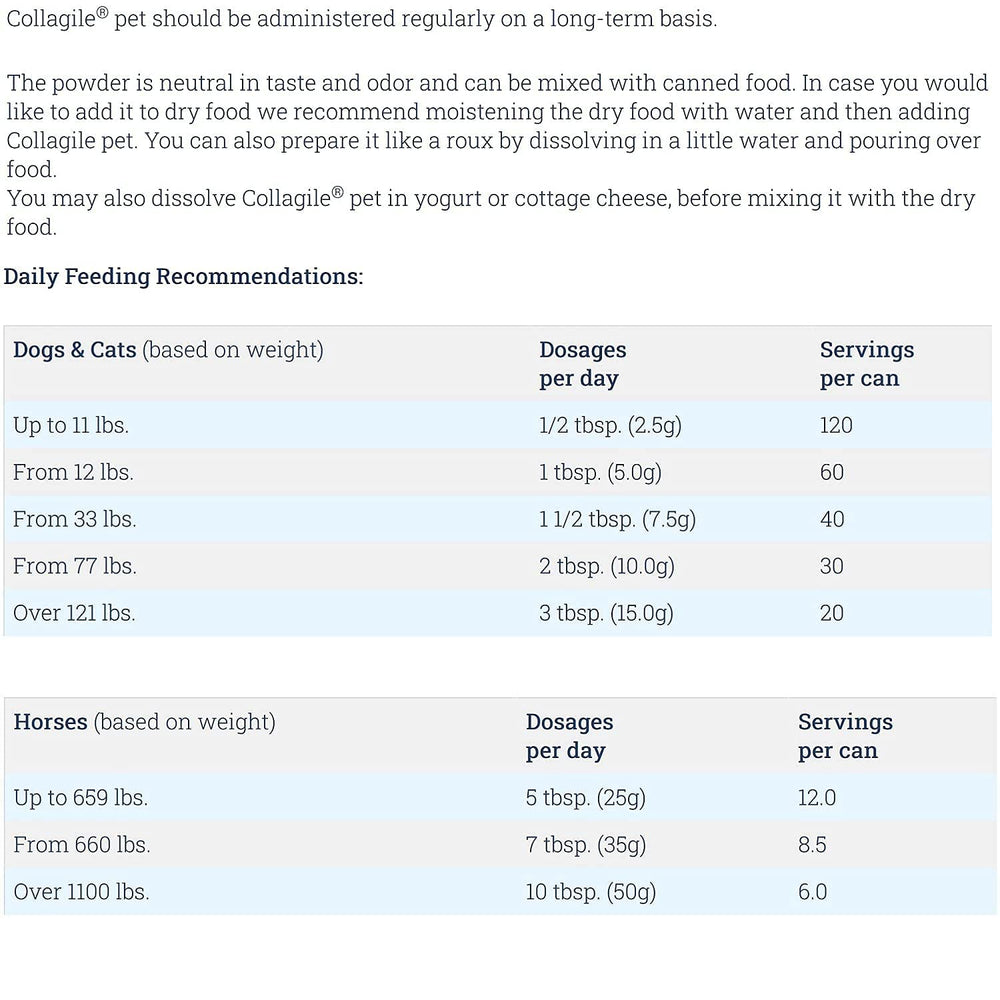Select the Over 1100 lbs. row
The image size is (1000, 1000).
tap(500, 892)
